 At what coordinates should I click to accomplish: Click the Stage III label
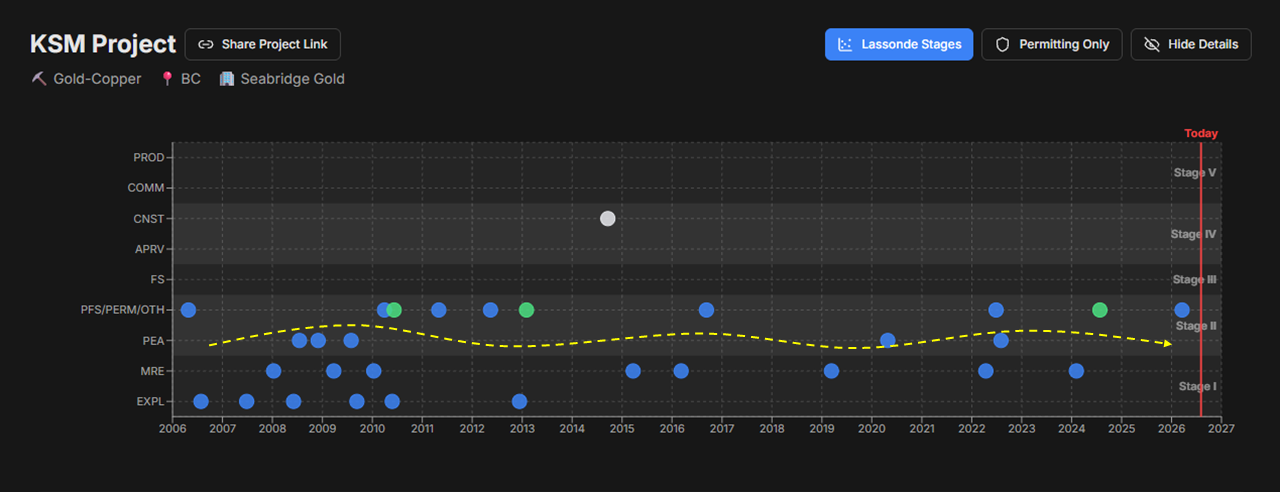pos(1194,280)
